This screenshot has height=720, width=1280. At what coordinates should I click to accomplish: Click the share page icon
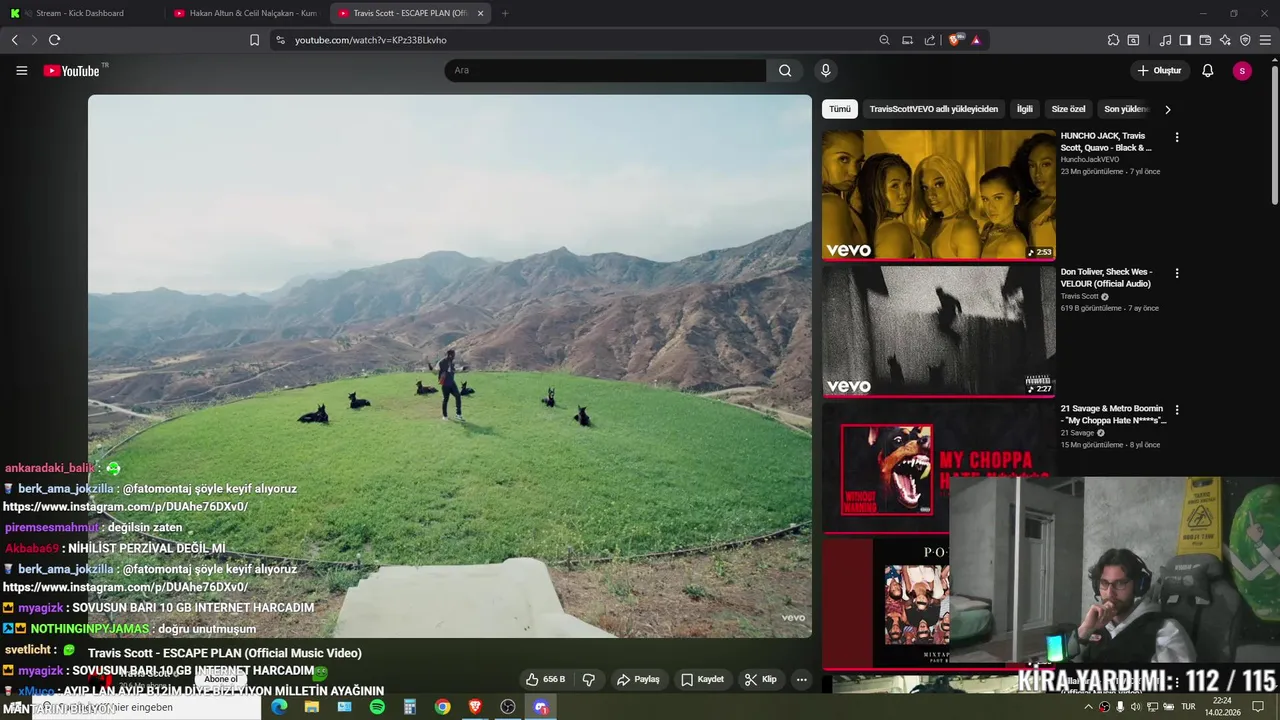pyautogui.click(x=930, y=40)
